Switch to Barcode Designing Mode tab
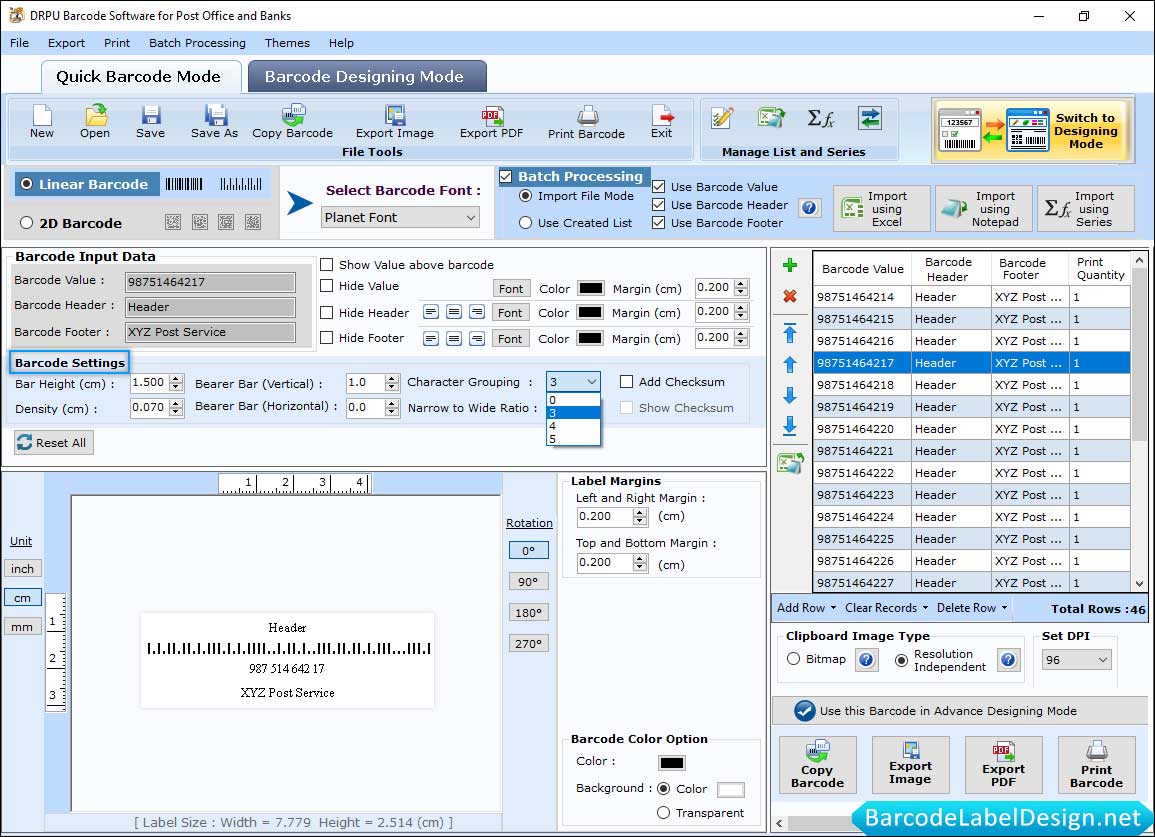1155x837 pixels. 367,77
